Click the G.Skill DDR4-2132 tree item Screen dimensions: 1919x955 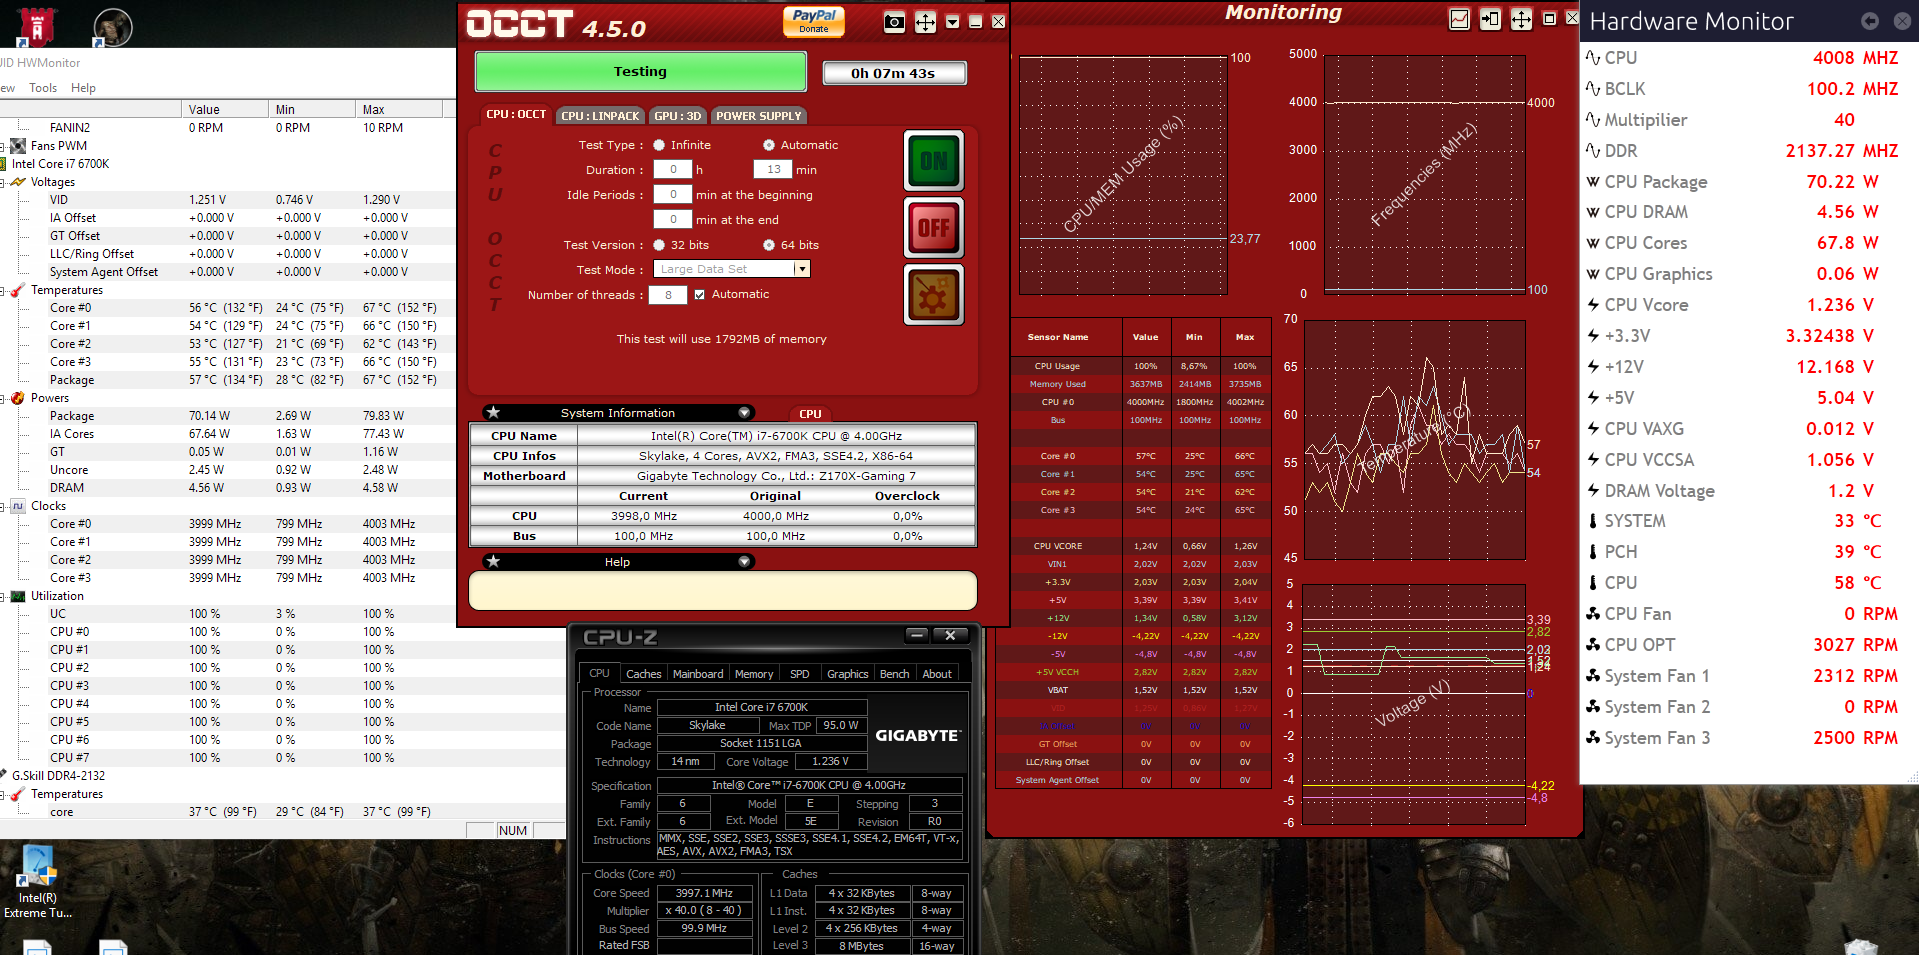58,776
